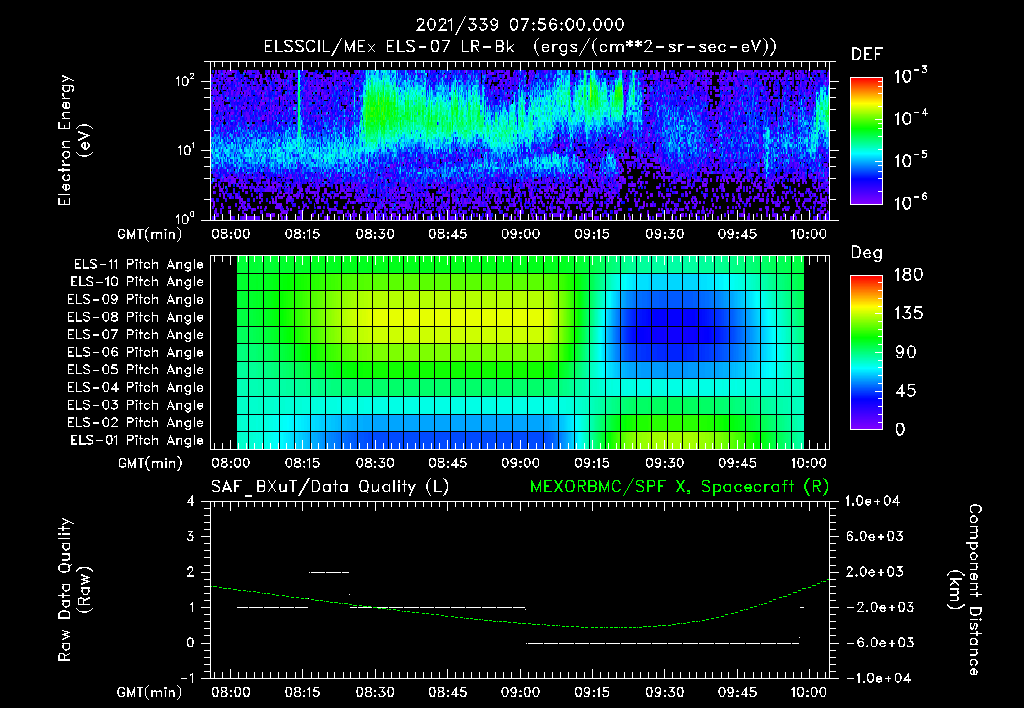Click the long white quality segment at level 0
Screen dimensions: 1024x708
coord(662,643)
